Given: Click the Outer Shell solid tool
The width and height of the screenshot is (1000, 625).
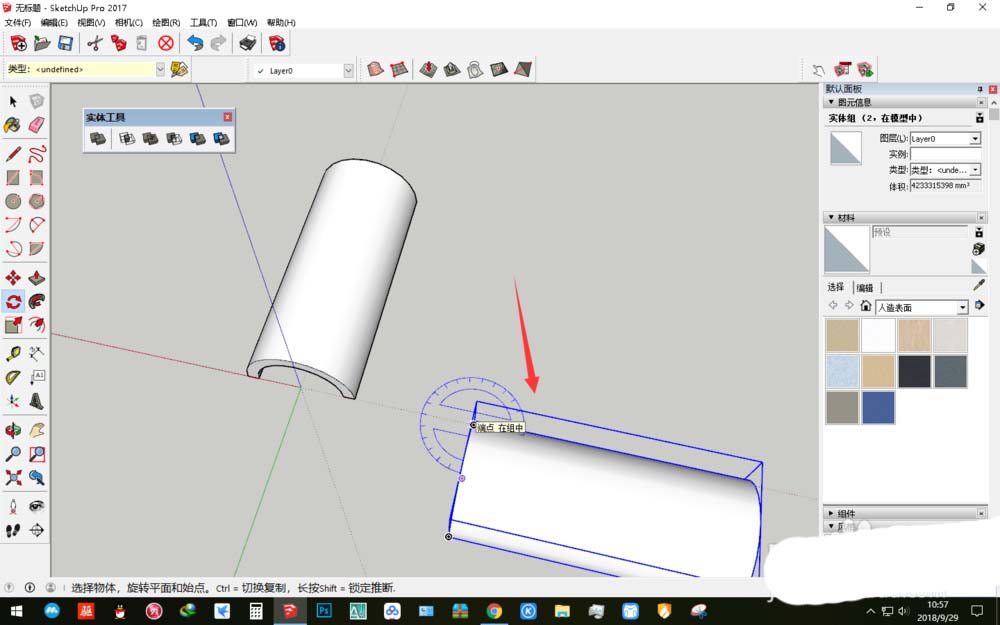Looking at the screenshot, I should click(98, 138).
